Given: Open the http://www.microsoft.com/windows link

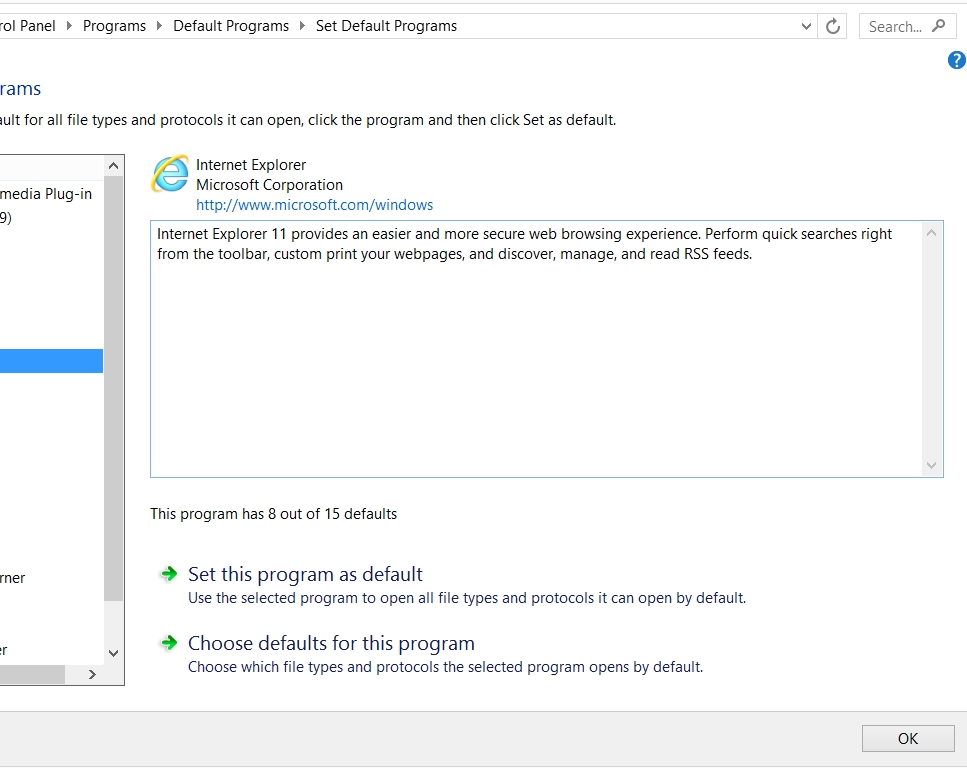Looking at the screenshot, I should pyautogui.click(x=315, y=205).
